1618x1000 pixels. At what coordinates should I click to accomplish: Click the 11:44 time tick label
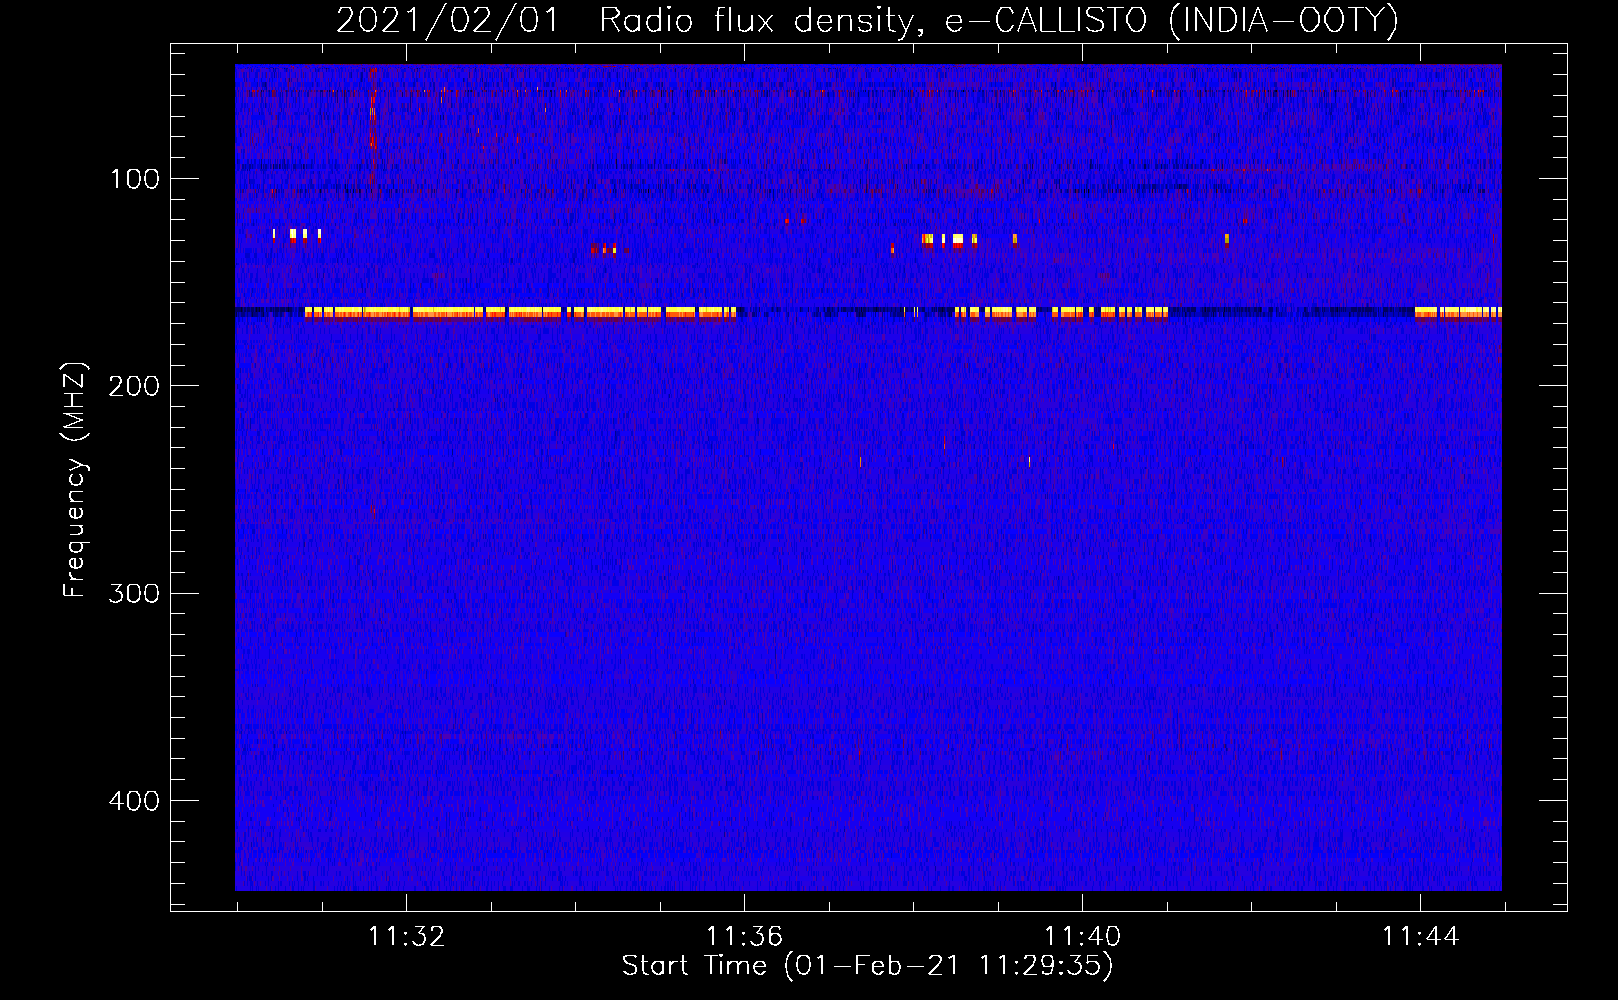1420,937
